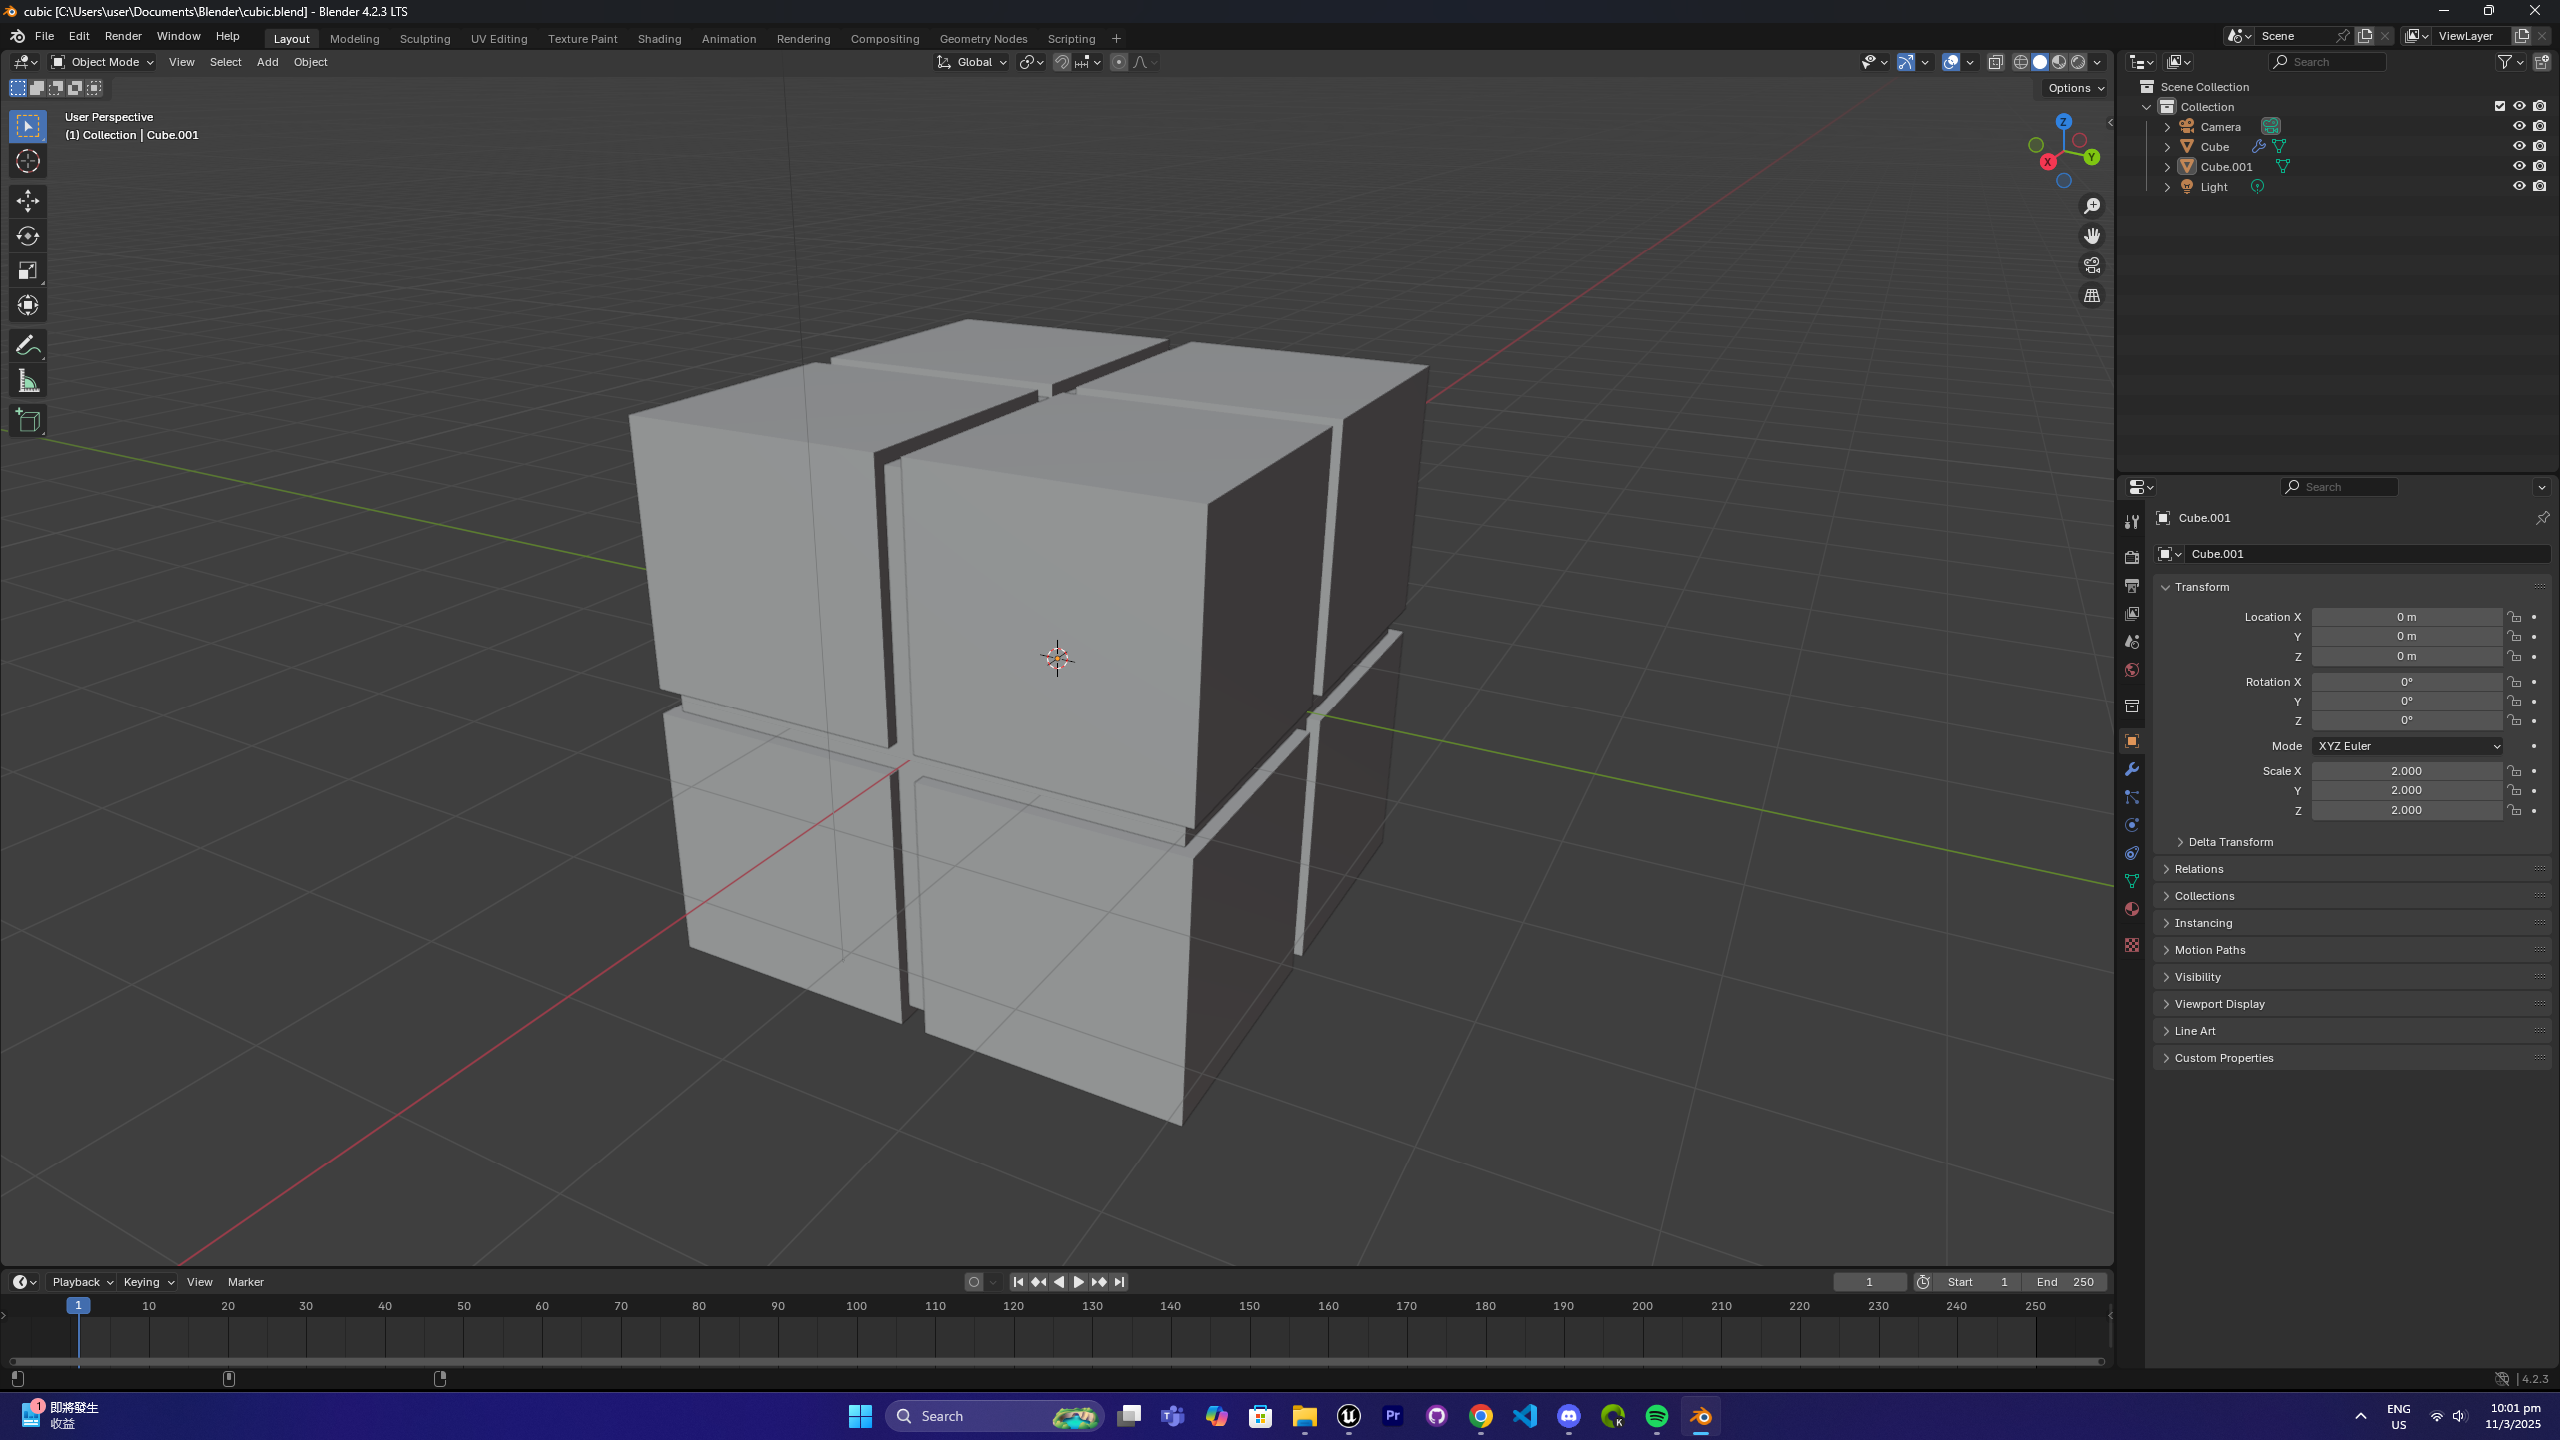This screenshot has width=2560, height=1440.
Task: Open the Render menu
Action: point(123,36)
